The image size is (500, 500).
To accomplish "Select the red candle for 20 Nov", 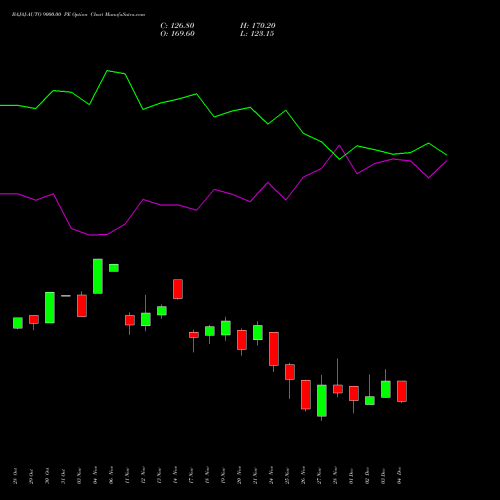I will (242, 341).
